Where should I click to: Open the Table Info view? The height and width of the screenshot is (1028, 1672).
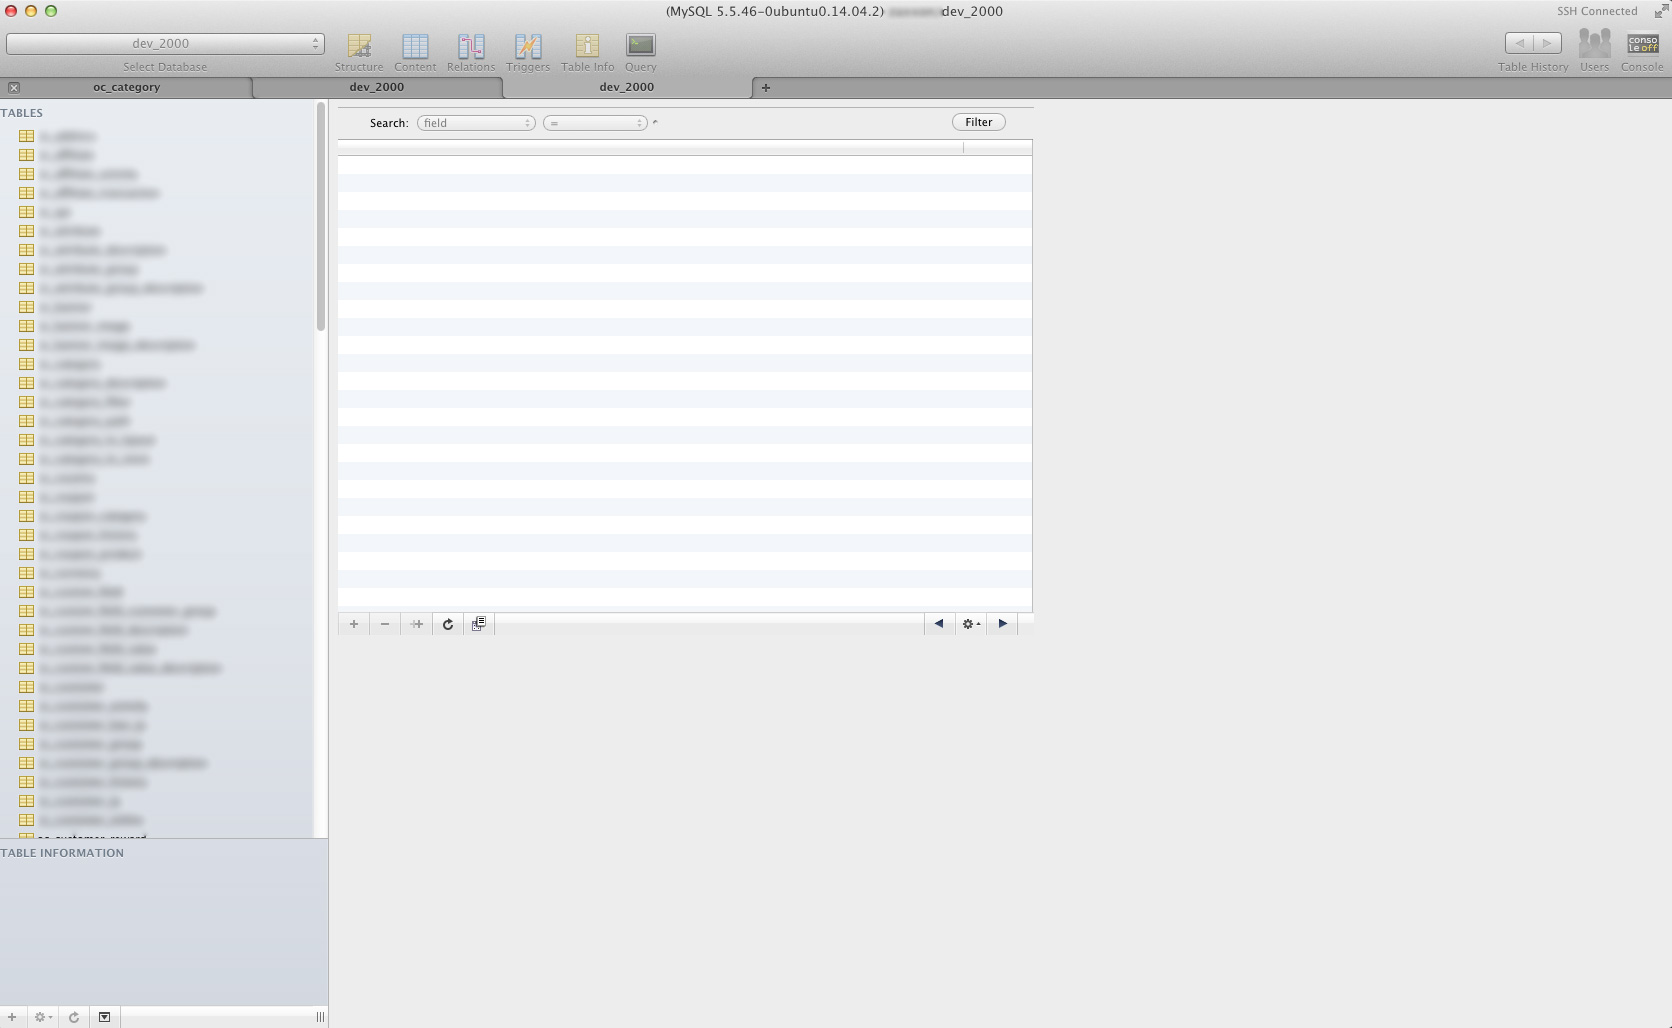point(587,52)
